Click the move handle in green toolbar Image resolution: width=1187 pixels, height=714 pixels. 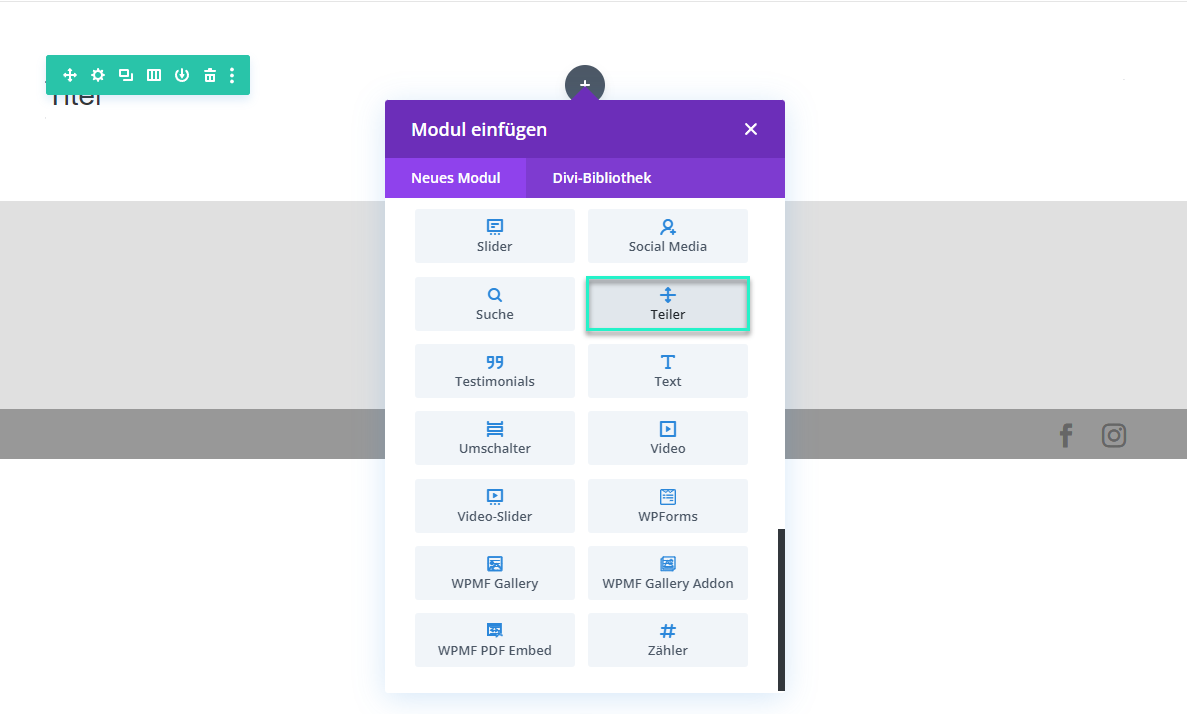tap(70, 75)
